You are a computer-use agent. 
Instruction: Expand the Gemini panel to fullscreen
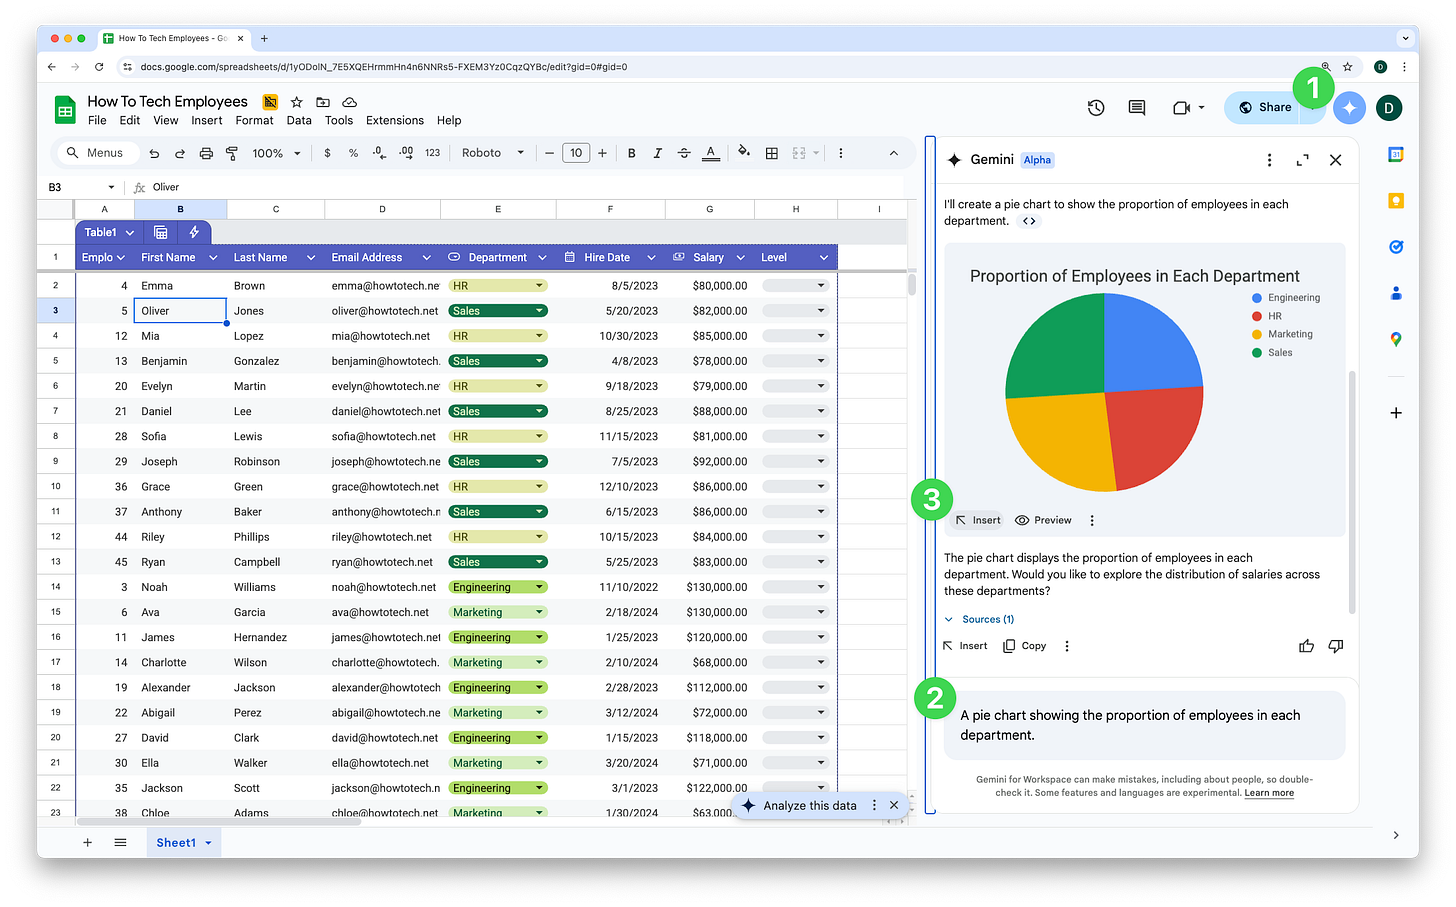click(1302, 160)
